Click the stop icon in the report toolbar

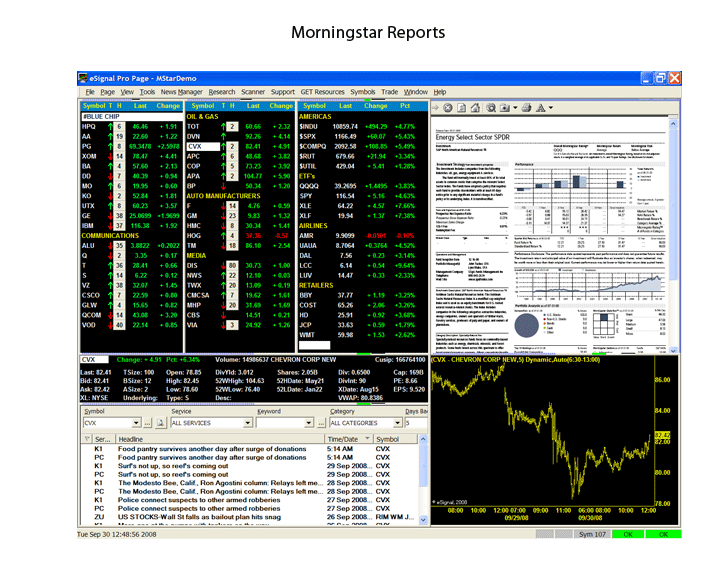pos(448,108)
